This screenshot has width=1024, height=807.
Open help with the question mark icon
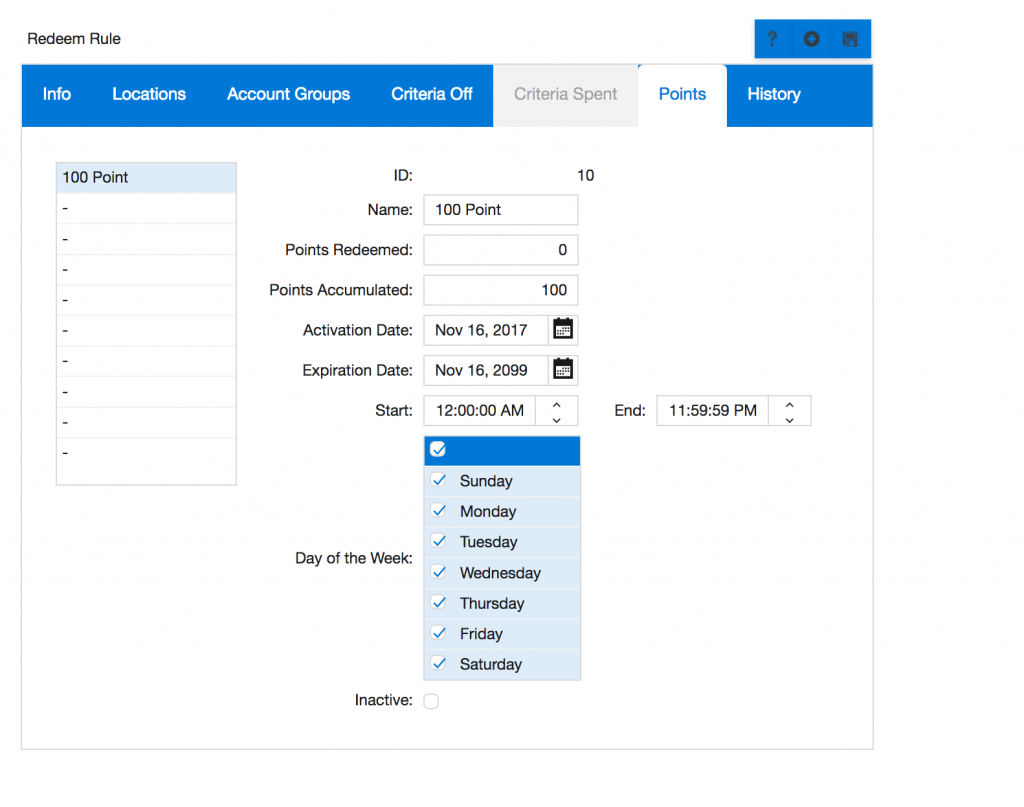point(773,39)
